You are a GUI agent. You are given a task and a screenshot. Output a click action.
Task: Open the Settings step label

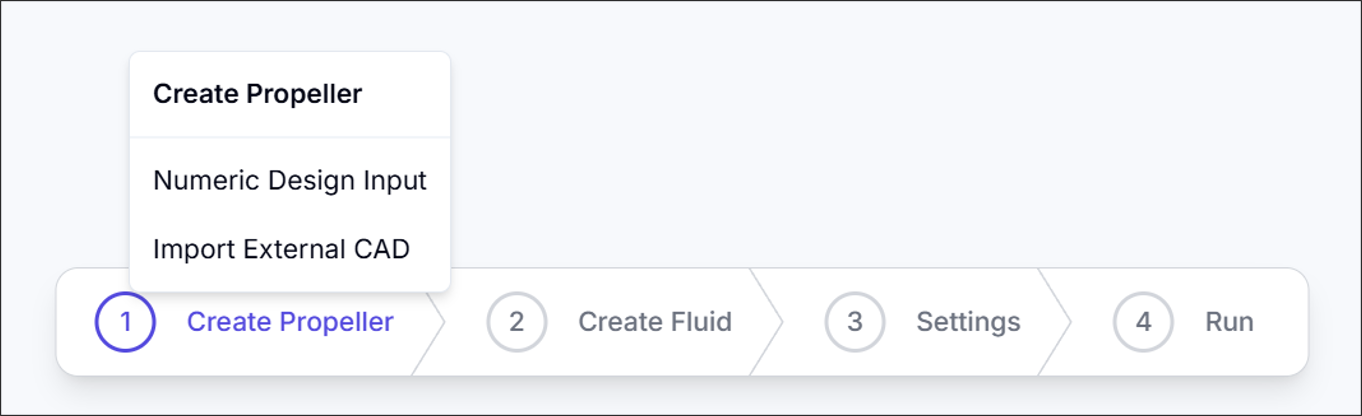pos(968,322)
